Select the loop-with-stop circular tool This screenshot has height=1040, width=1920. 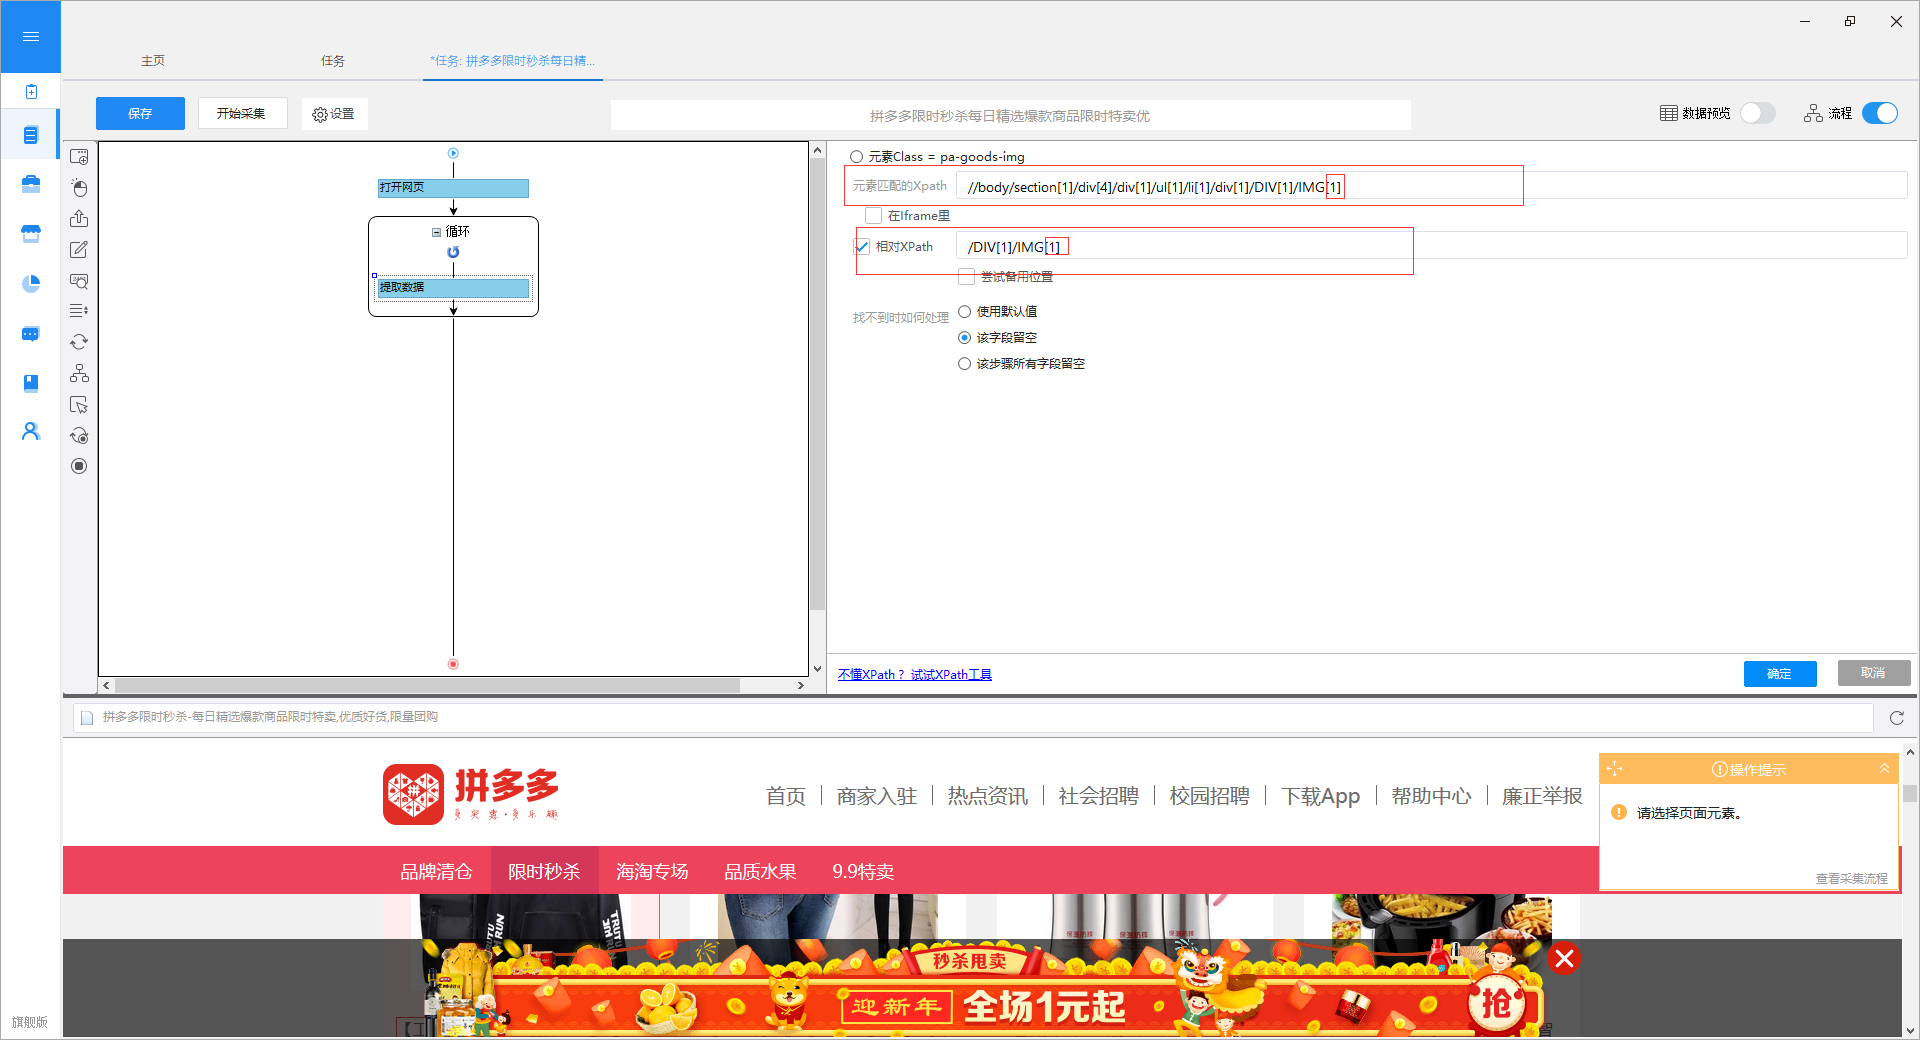pyautogui.click(x=79, y=435)
